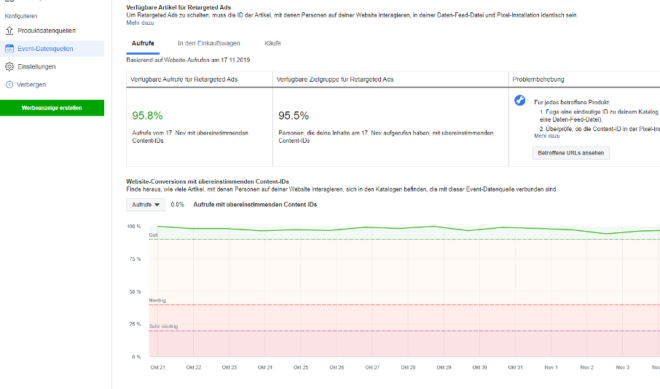The image size is (660, 389).
Task: Open Produktdatenquellen in the sidebar
Action: 46,30
